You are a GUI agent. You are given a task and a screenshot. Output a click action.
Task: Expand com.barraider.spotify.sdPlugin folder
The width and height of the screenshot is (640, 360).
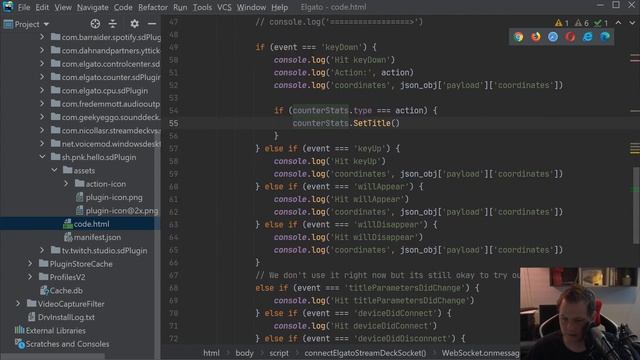[42, 37]
